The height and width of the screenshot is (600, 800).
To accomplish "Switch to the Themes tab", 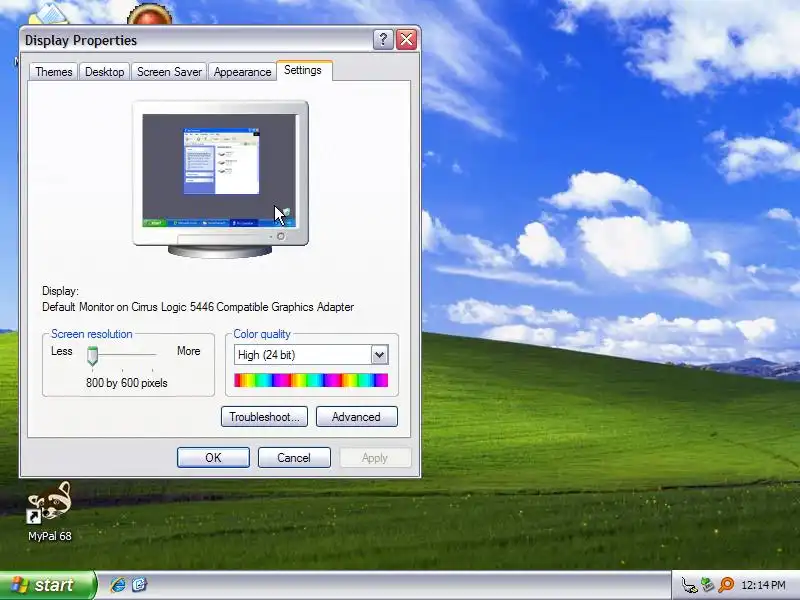I will coord(54,72).
